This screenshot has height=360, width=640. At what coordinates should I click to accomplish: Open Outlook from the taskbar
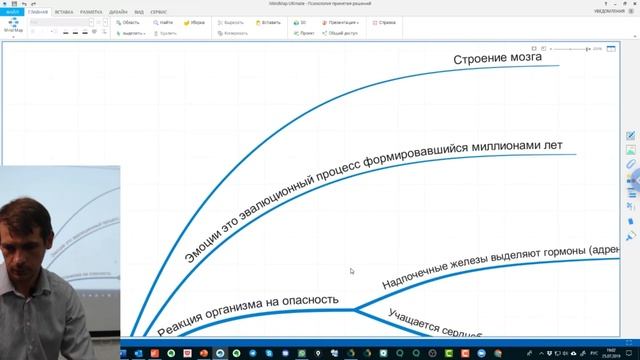pos(138,353)
